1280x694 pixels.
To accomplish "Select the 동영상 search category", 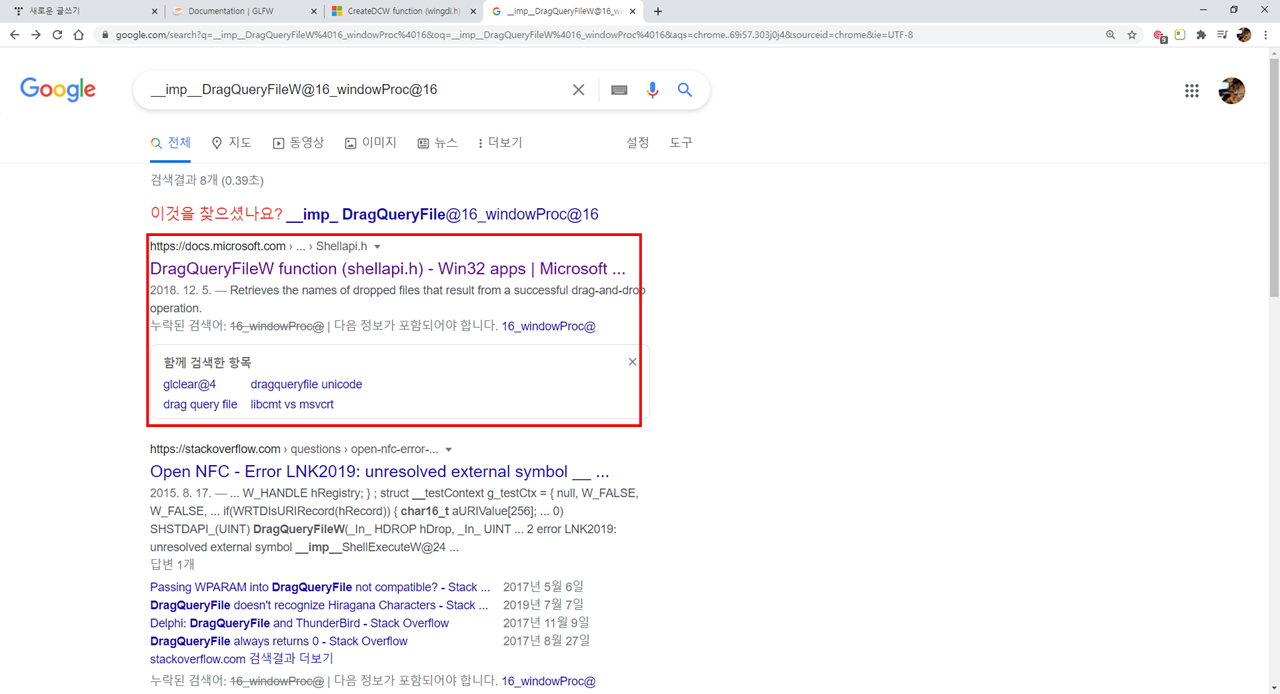I will (298, 143).
